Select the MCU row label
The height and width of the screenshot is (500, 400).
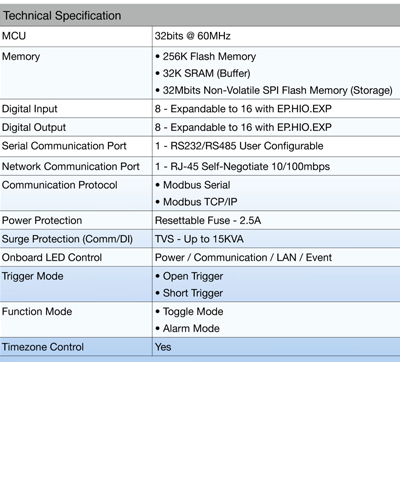tap(14, 36)
